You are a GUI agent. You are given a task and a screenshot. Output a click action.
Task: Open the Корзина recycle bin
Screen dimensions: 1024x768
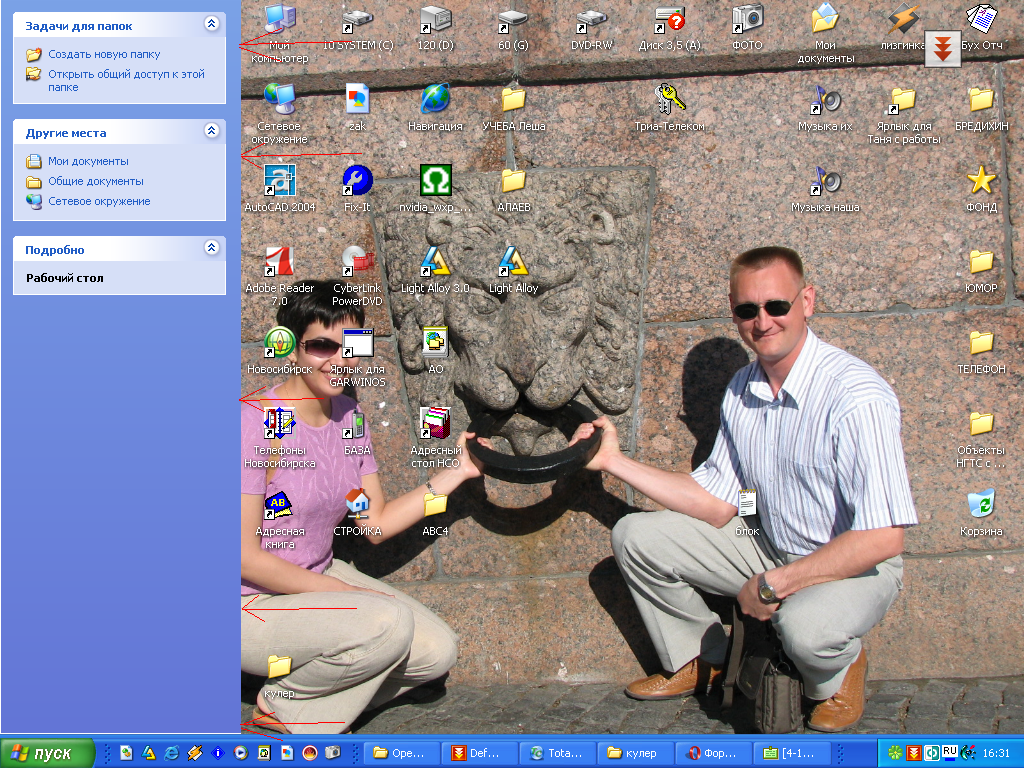click(981, 505)
